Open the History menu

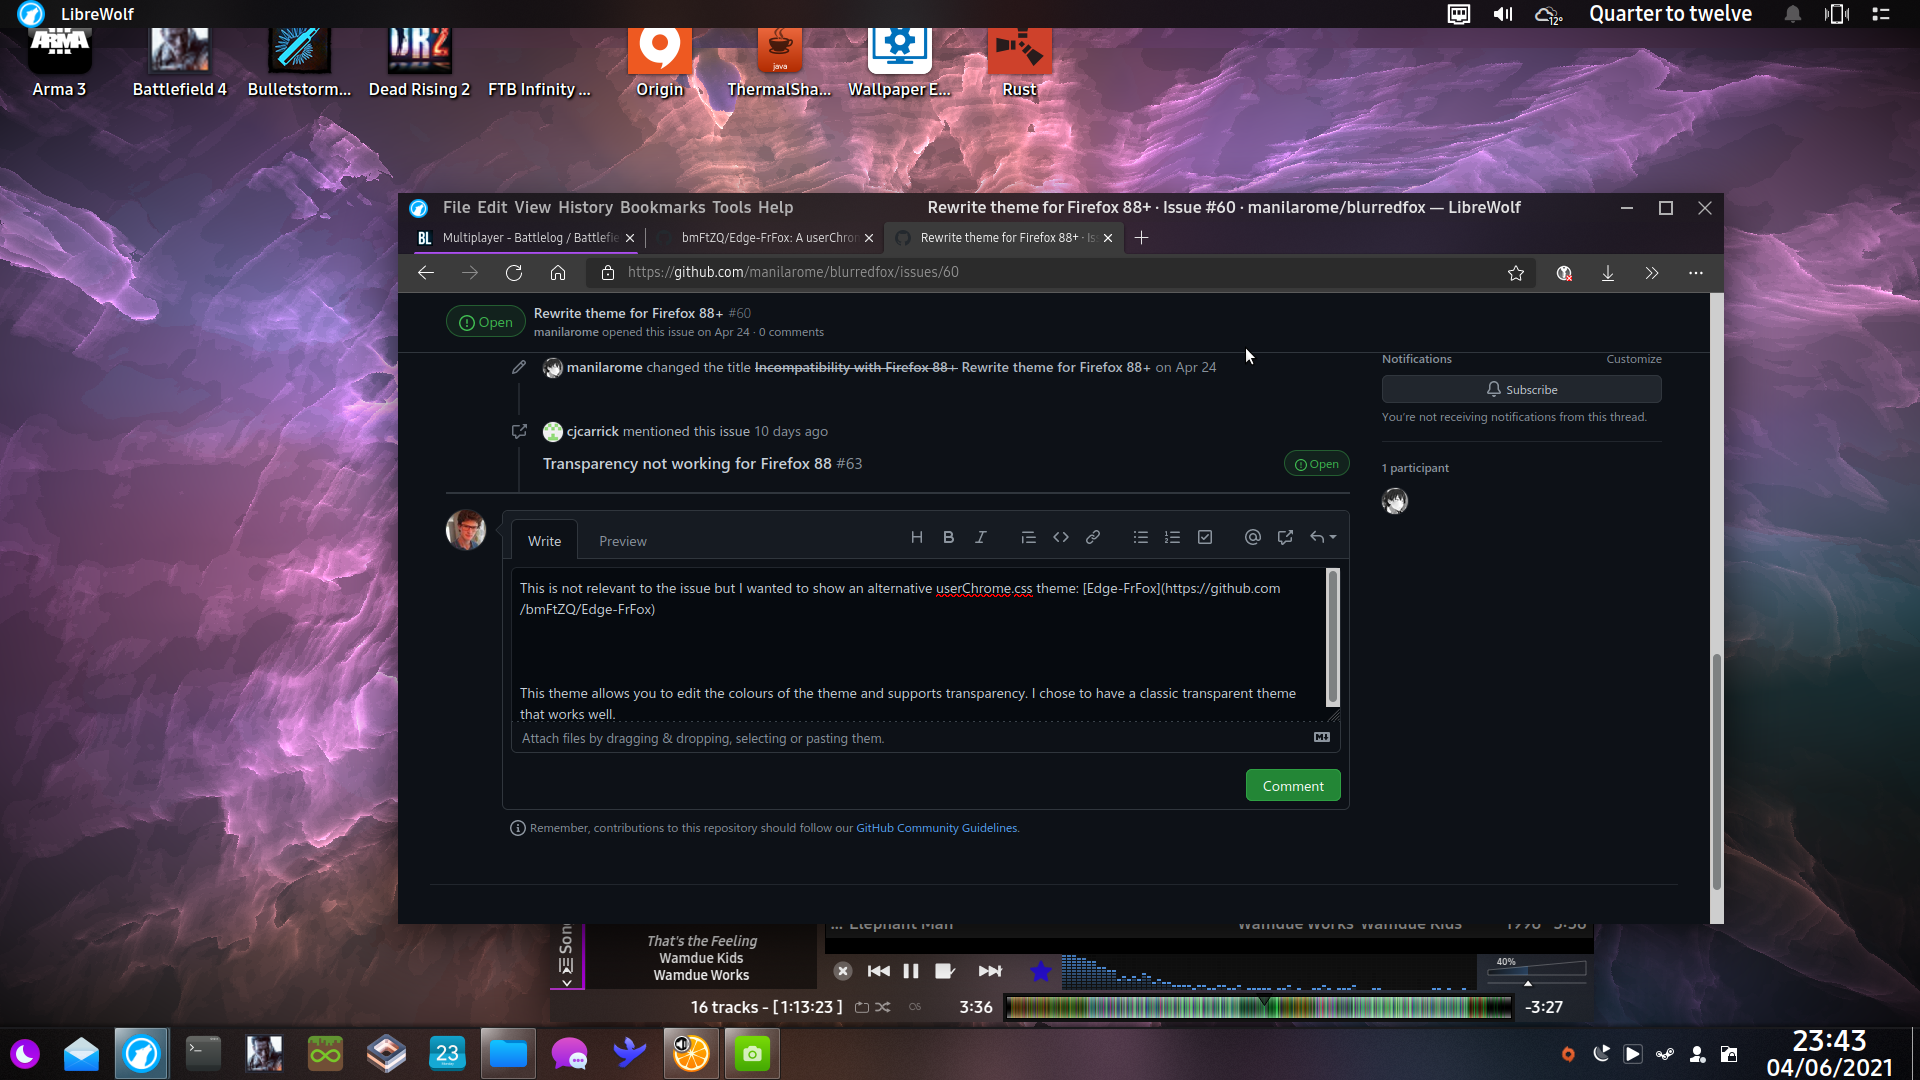point(585,207)
